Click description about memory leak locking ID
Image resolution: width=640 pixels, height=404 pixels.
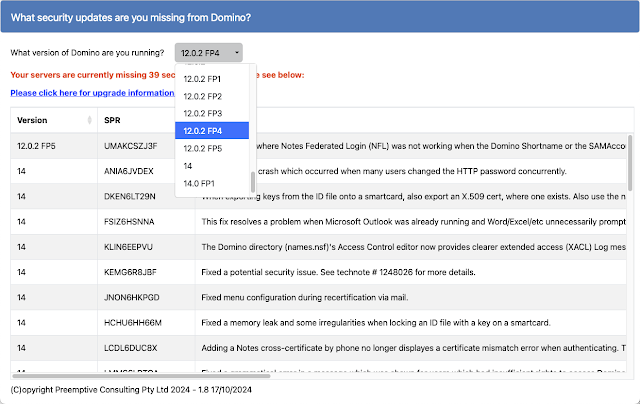tap(376, 323)
